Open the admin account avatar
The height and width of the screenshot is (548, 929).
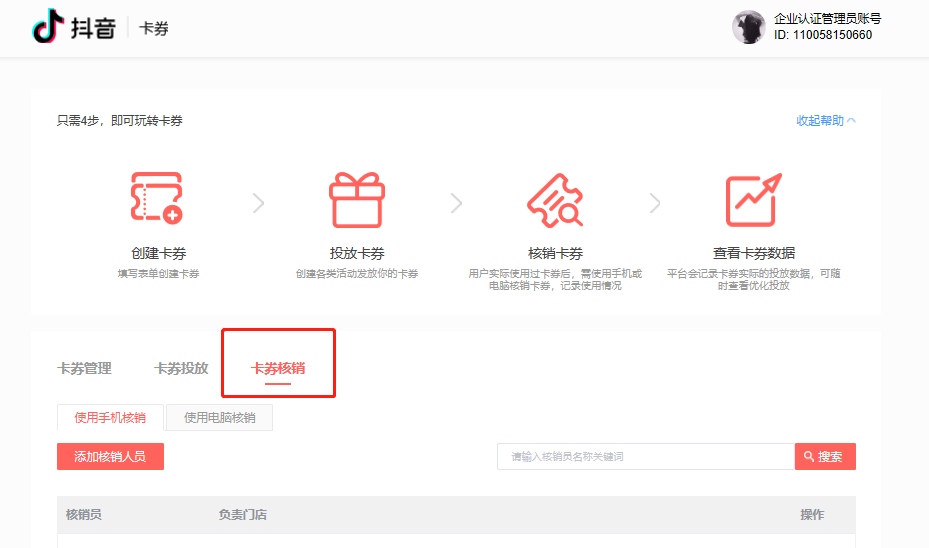[x=749, y=27]
